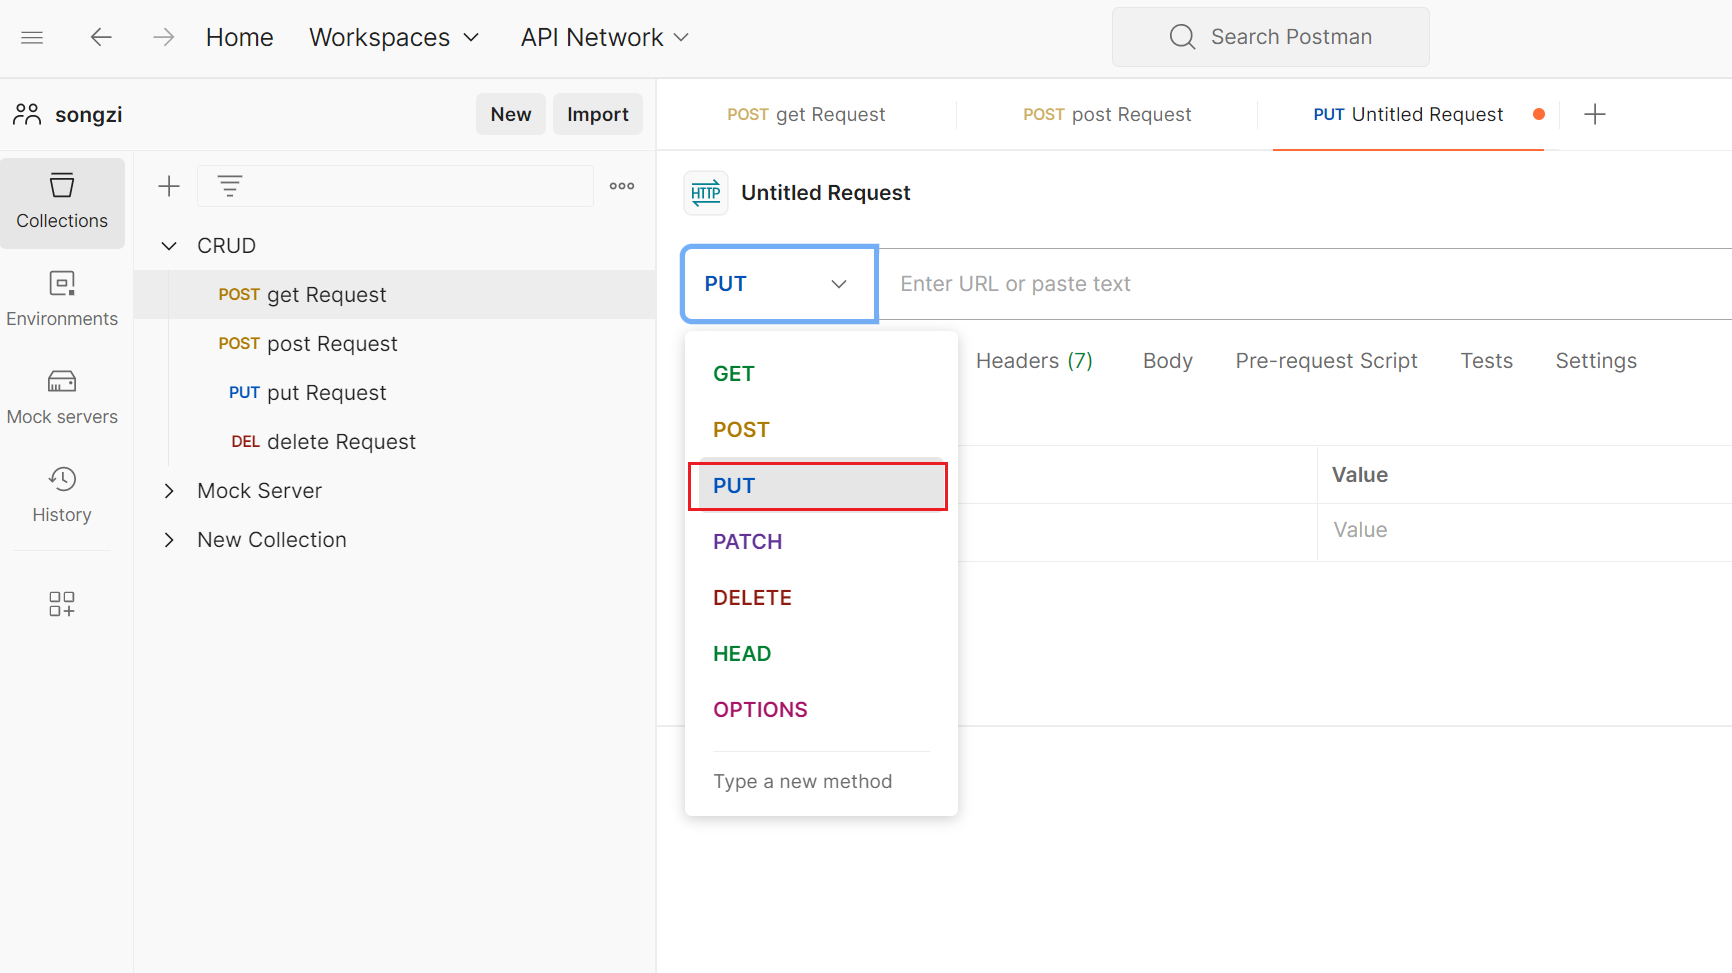Collapse the CRUD collection

(169, 246)
